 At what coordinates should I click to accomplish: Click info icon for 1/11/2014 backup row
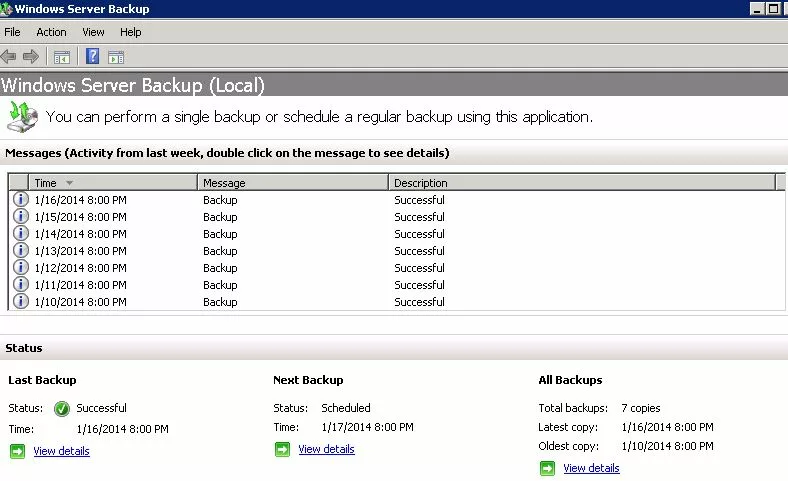pos(21,284)
